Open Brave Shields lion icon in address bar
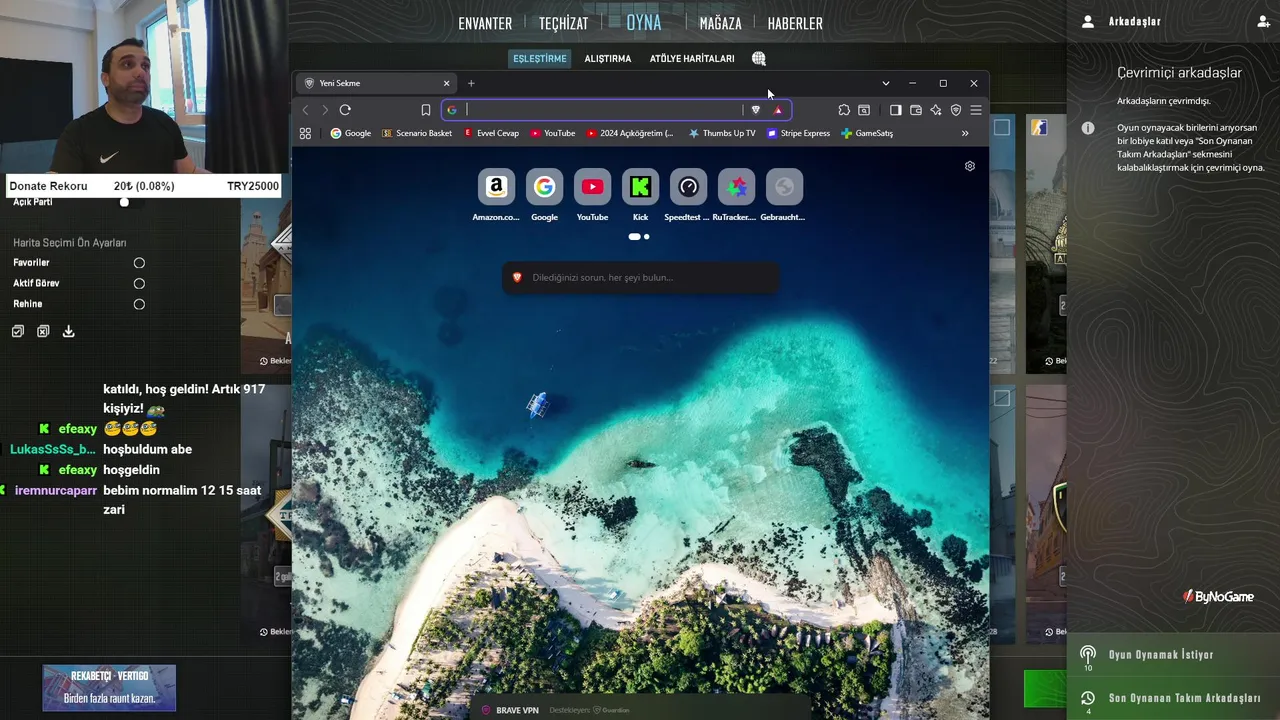1280x720 pixels. click(756, 110)
